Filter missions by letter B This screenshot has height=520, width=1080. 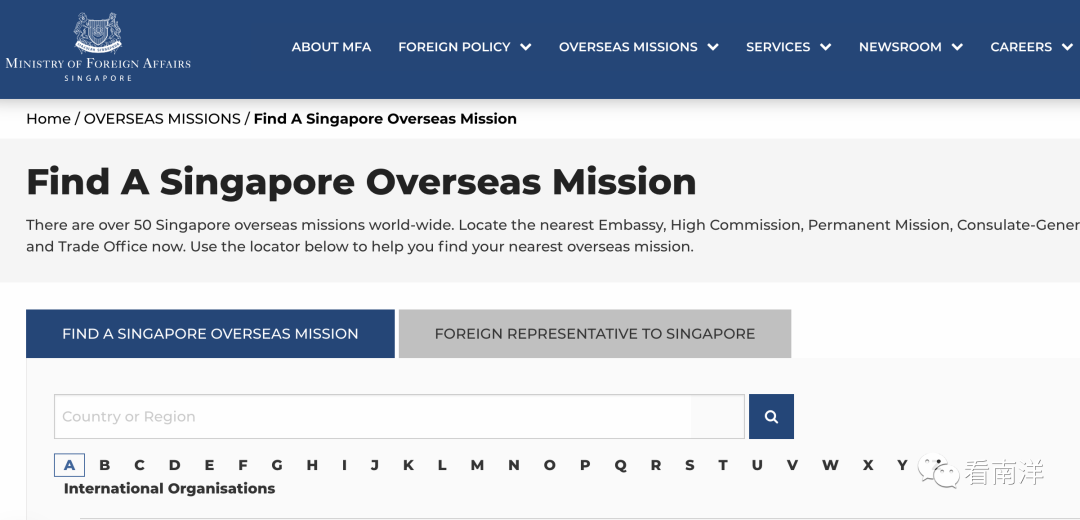tap(105, 466)
